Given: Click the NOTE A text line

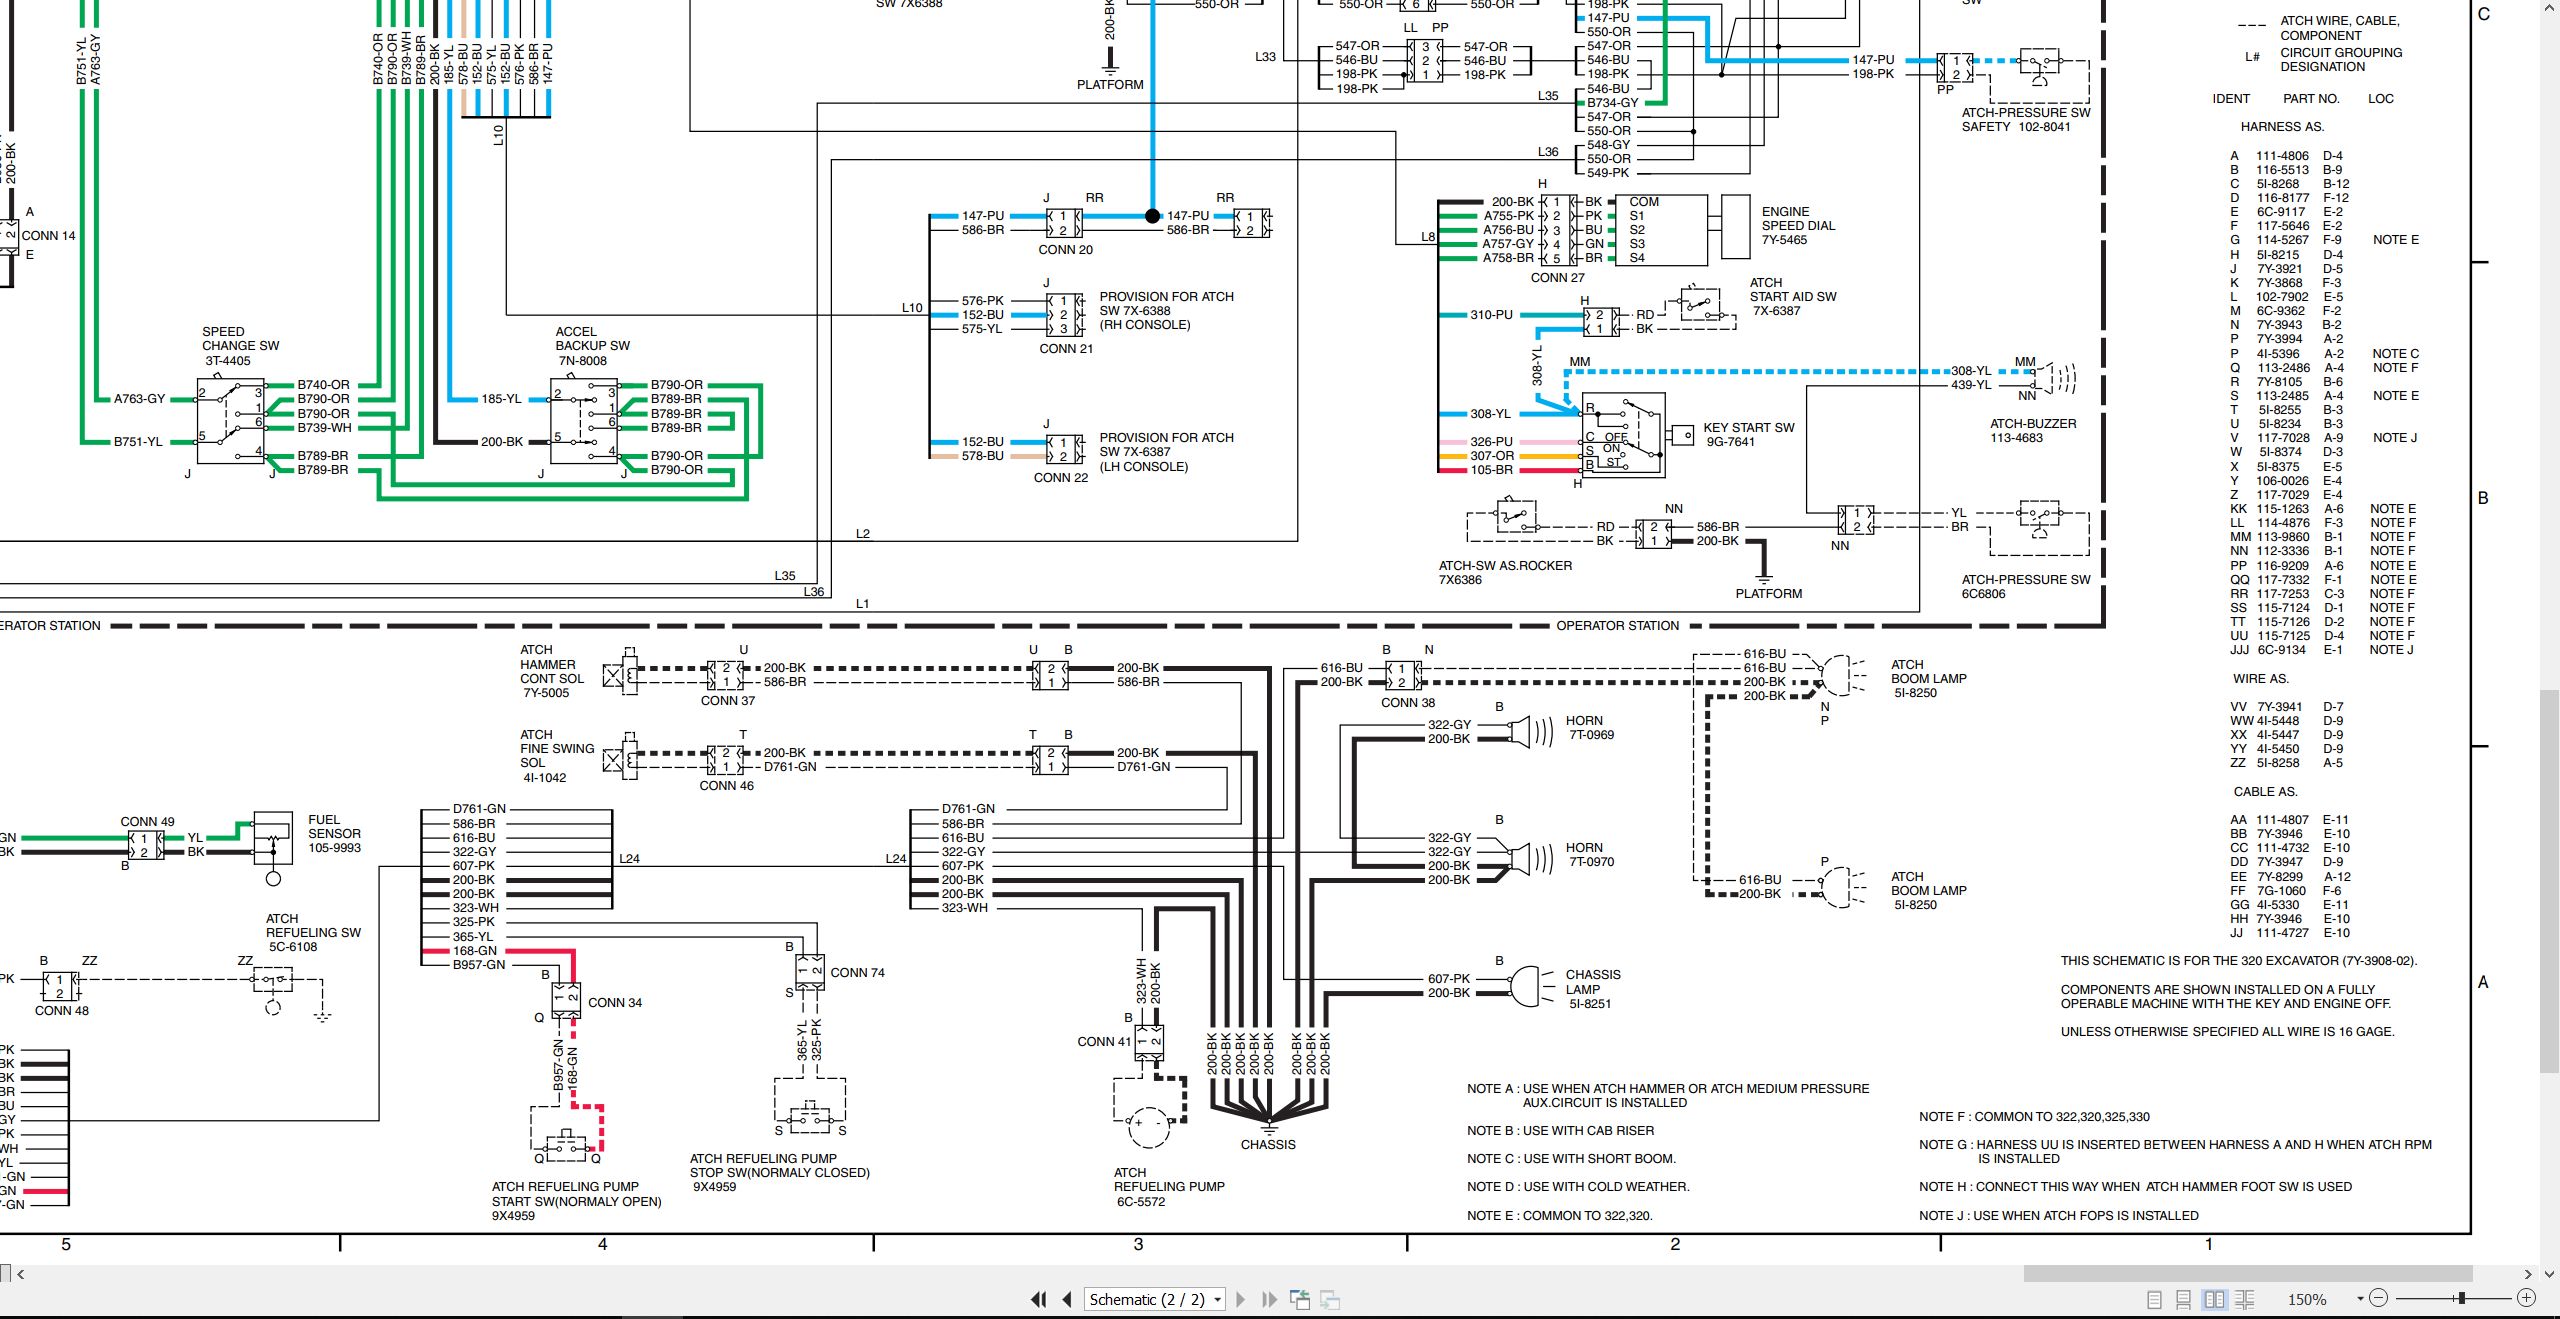Looking at the screenshot, I should pyautogui.click(x=1668, y=1096).
